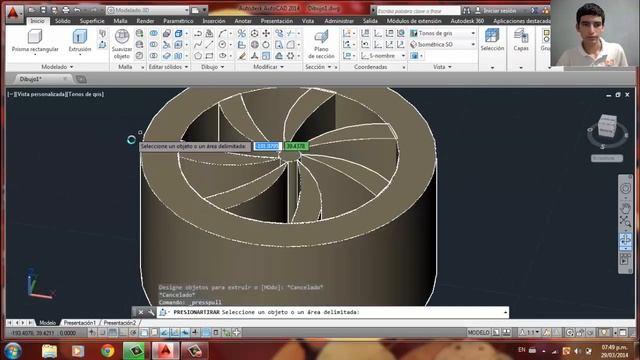The image size is (640, 360).
Task: Click the Save icon in quick access toolbar
Action: (x=43, y=10)
